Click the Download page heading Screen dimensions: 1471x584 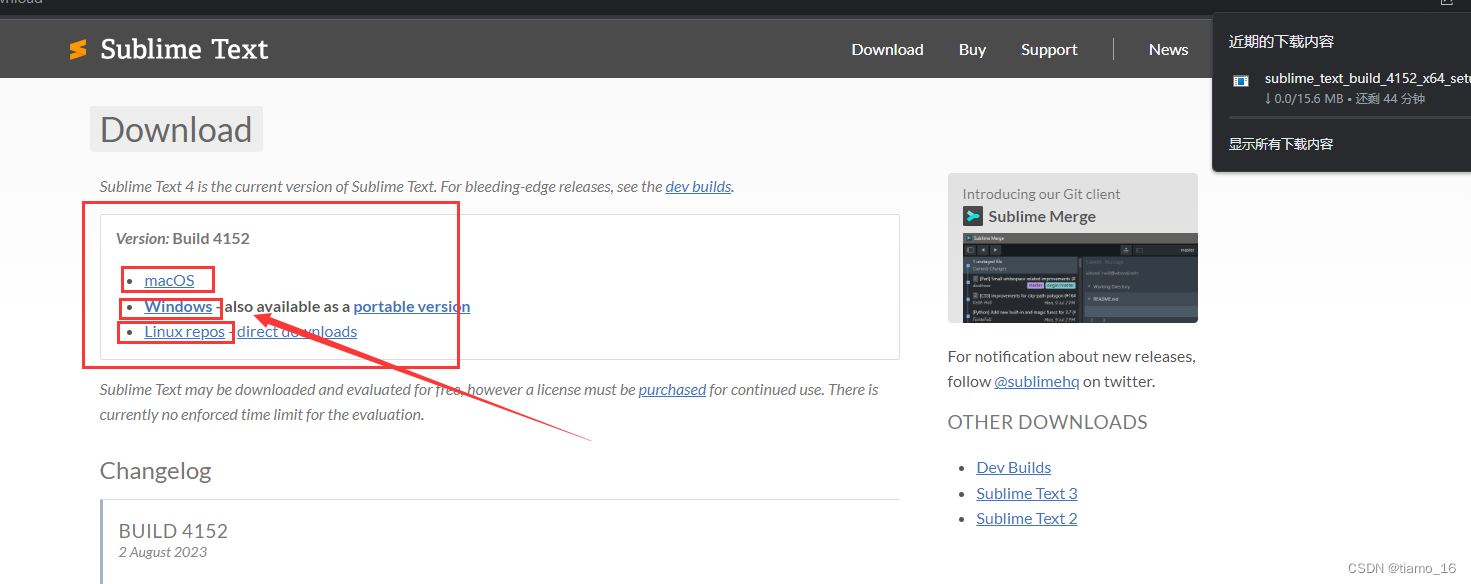pyautogui.click(x=176, y=129)
